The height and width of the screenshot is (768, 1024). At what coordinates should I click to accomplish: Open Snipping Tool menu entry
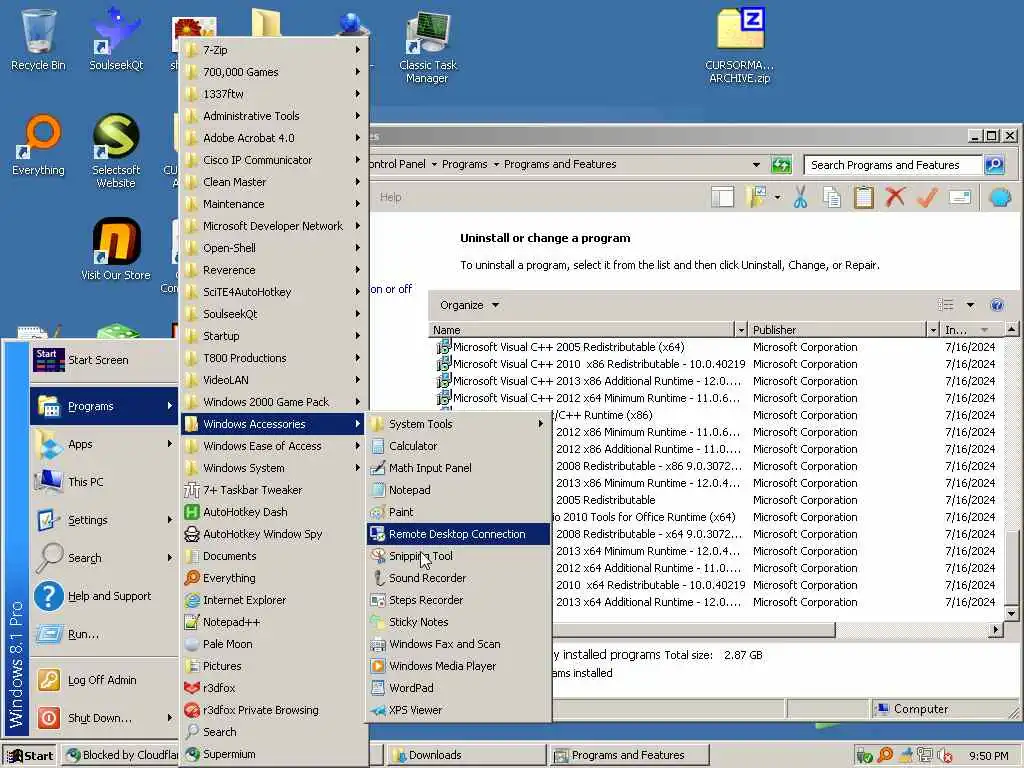[458, 556]
